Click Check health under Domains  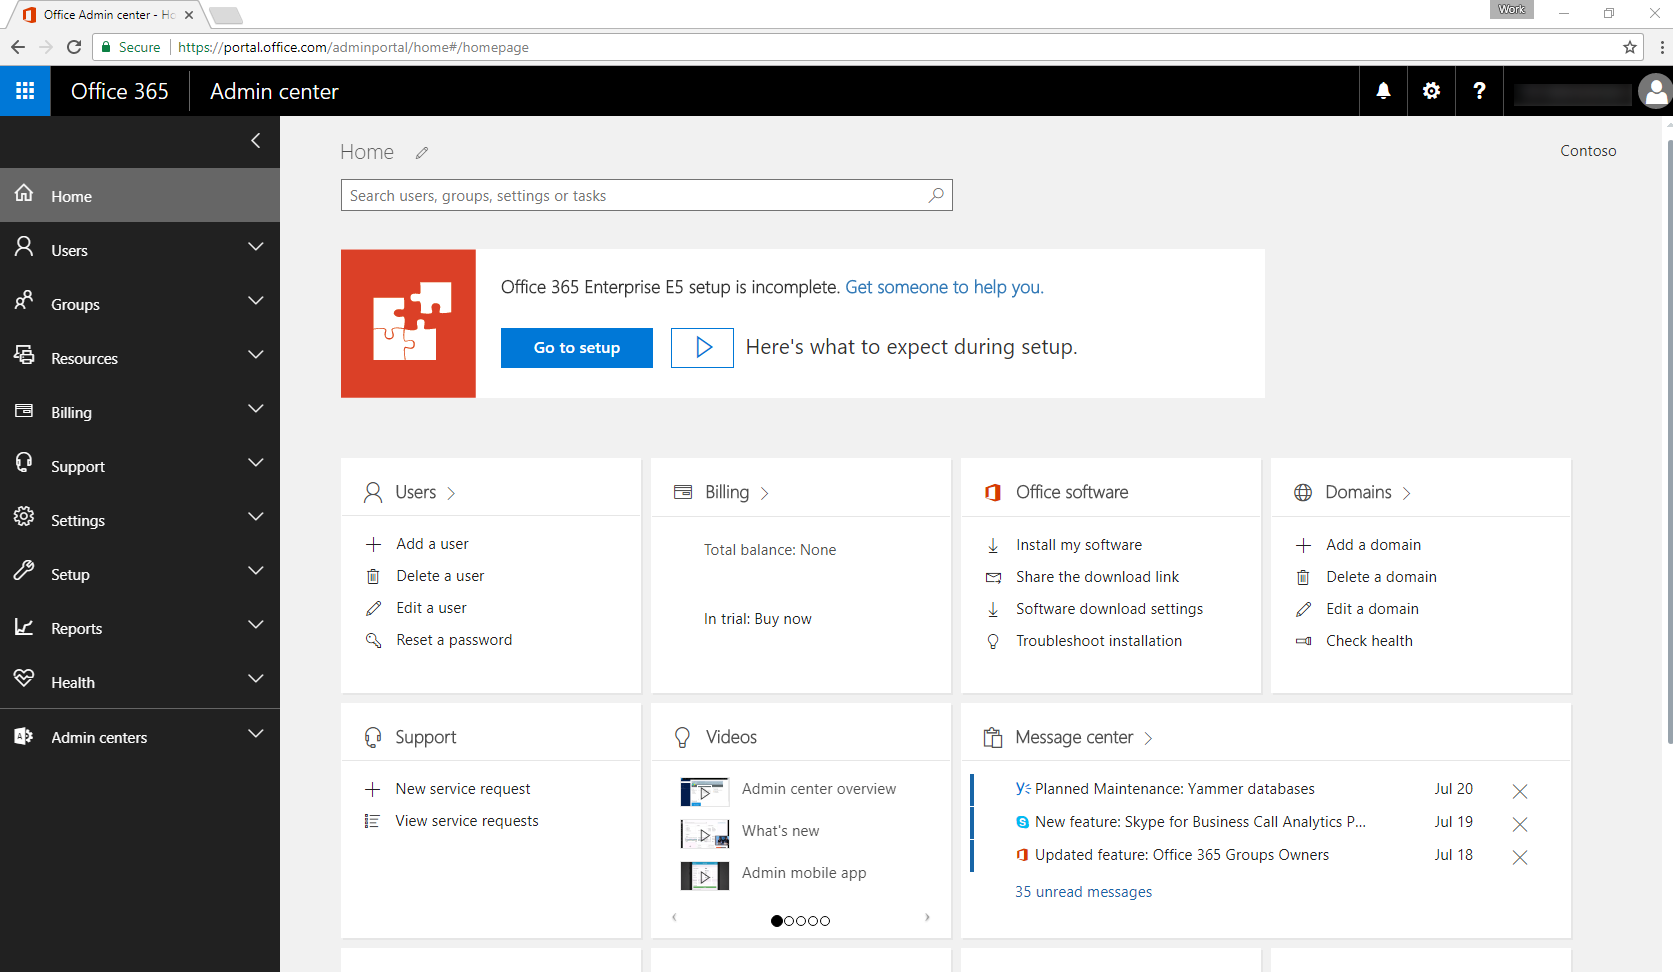point(1369,641)
